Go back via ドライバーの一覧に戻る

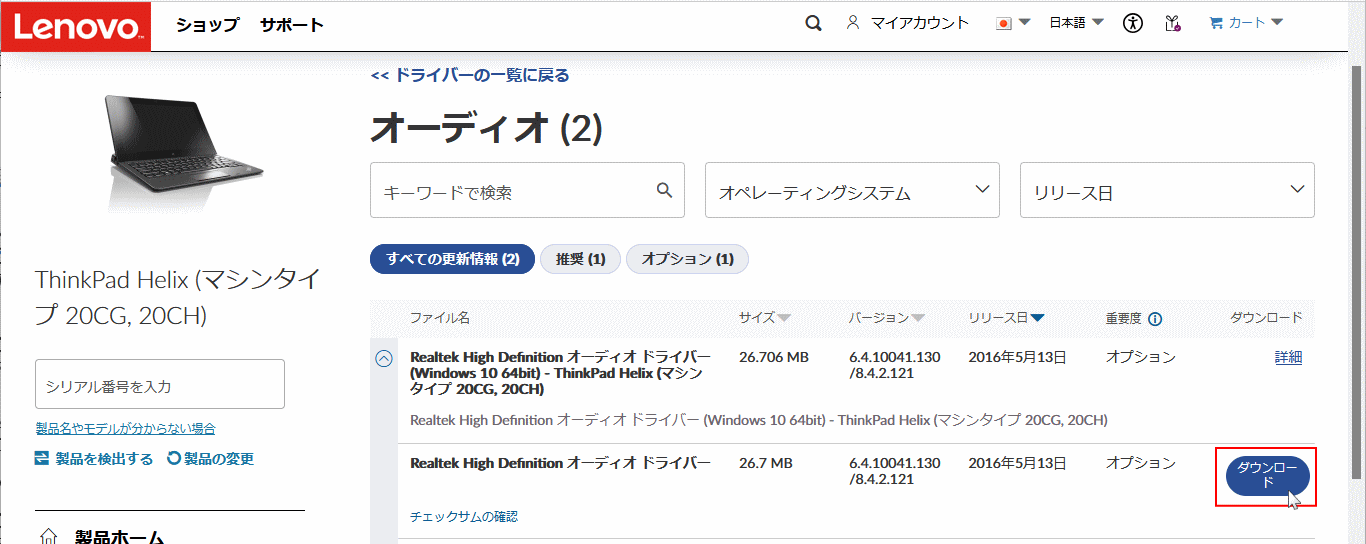470,75
